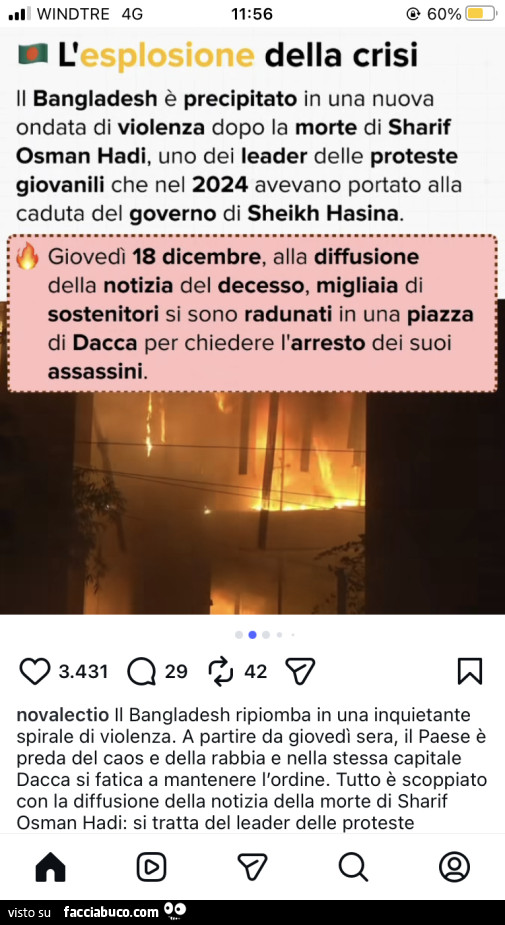Screen dimensions: 505x925
Task: Open Reels tab in bottom navigation
Action: pos(152,867)
